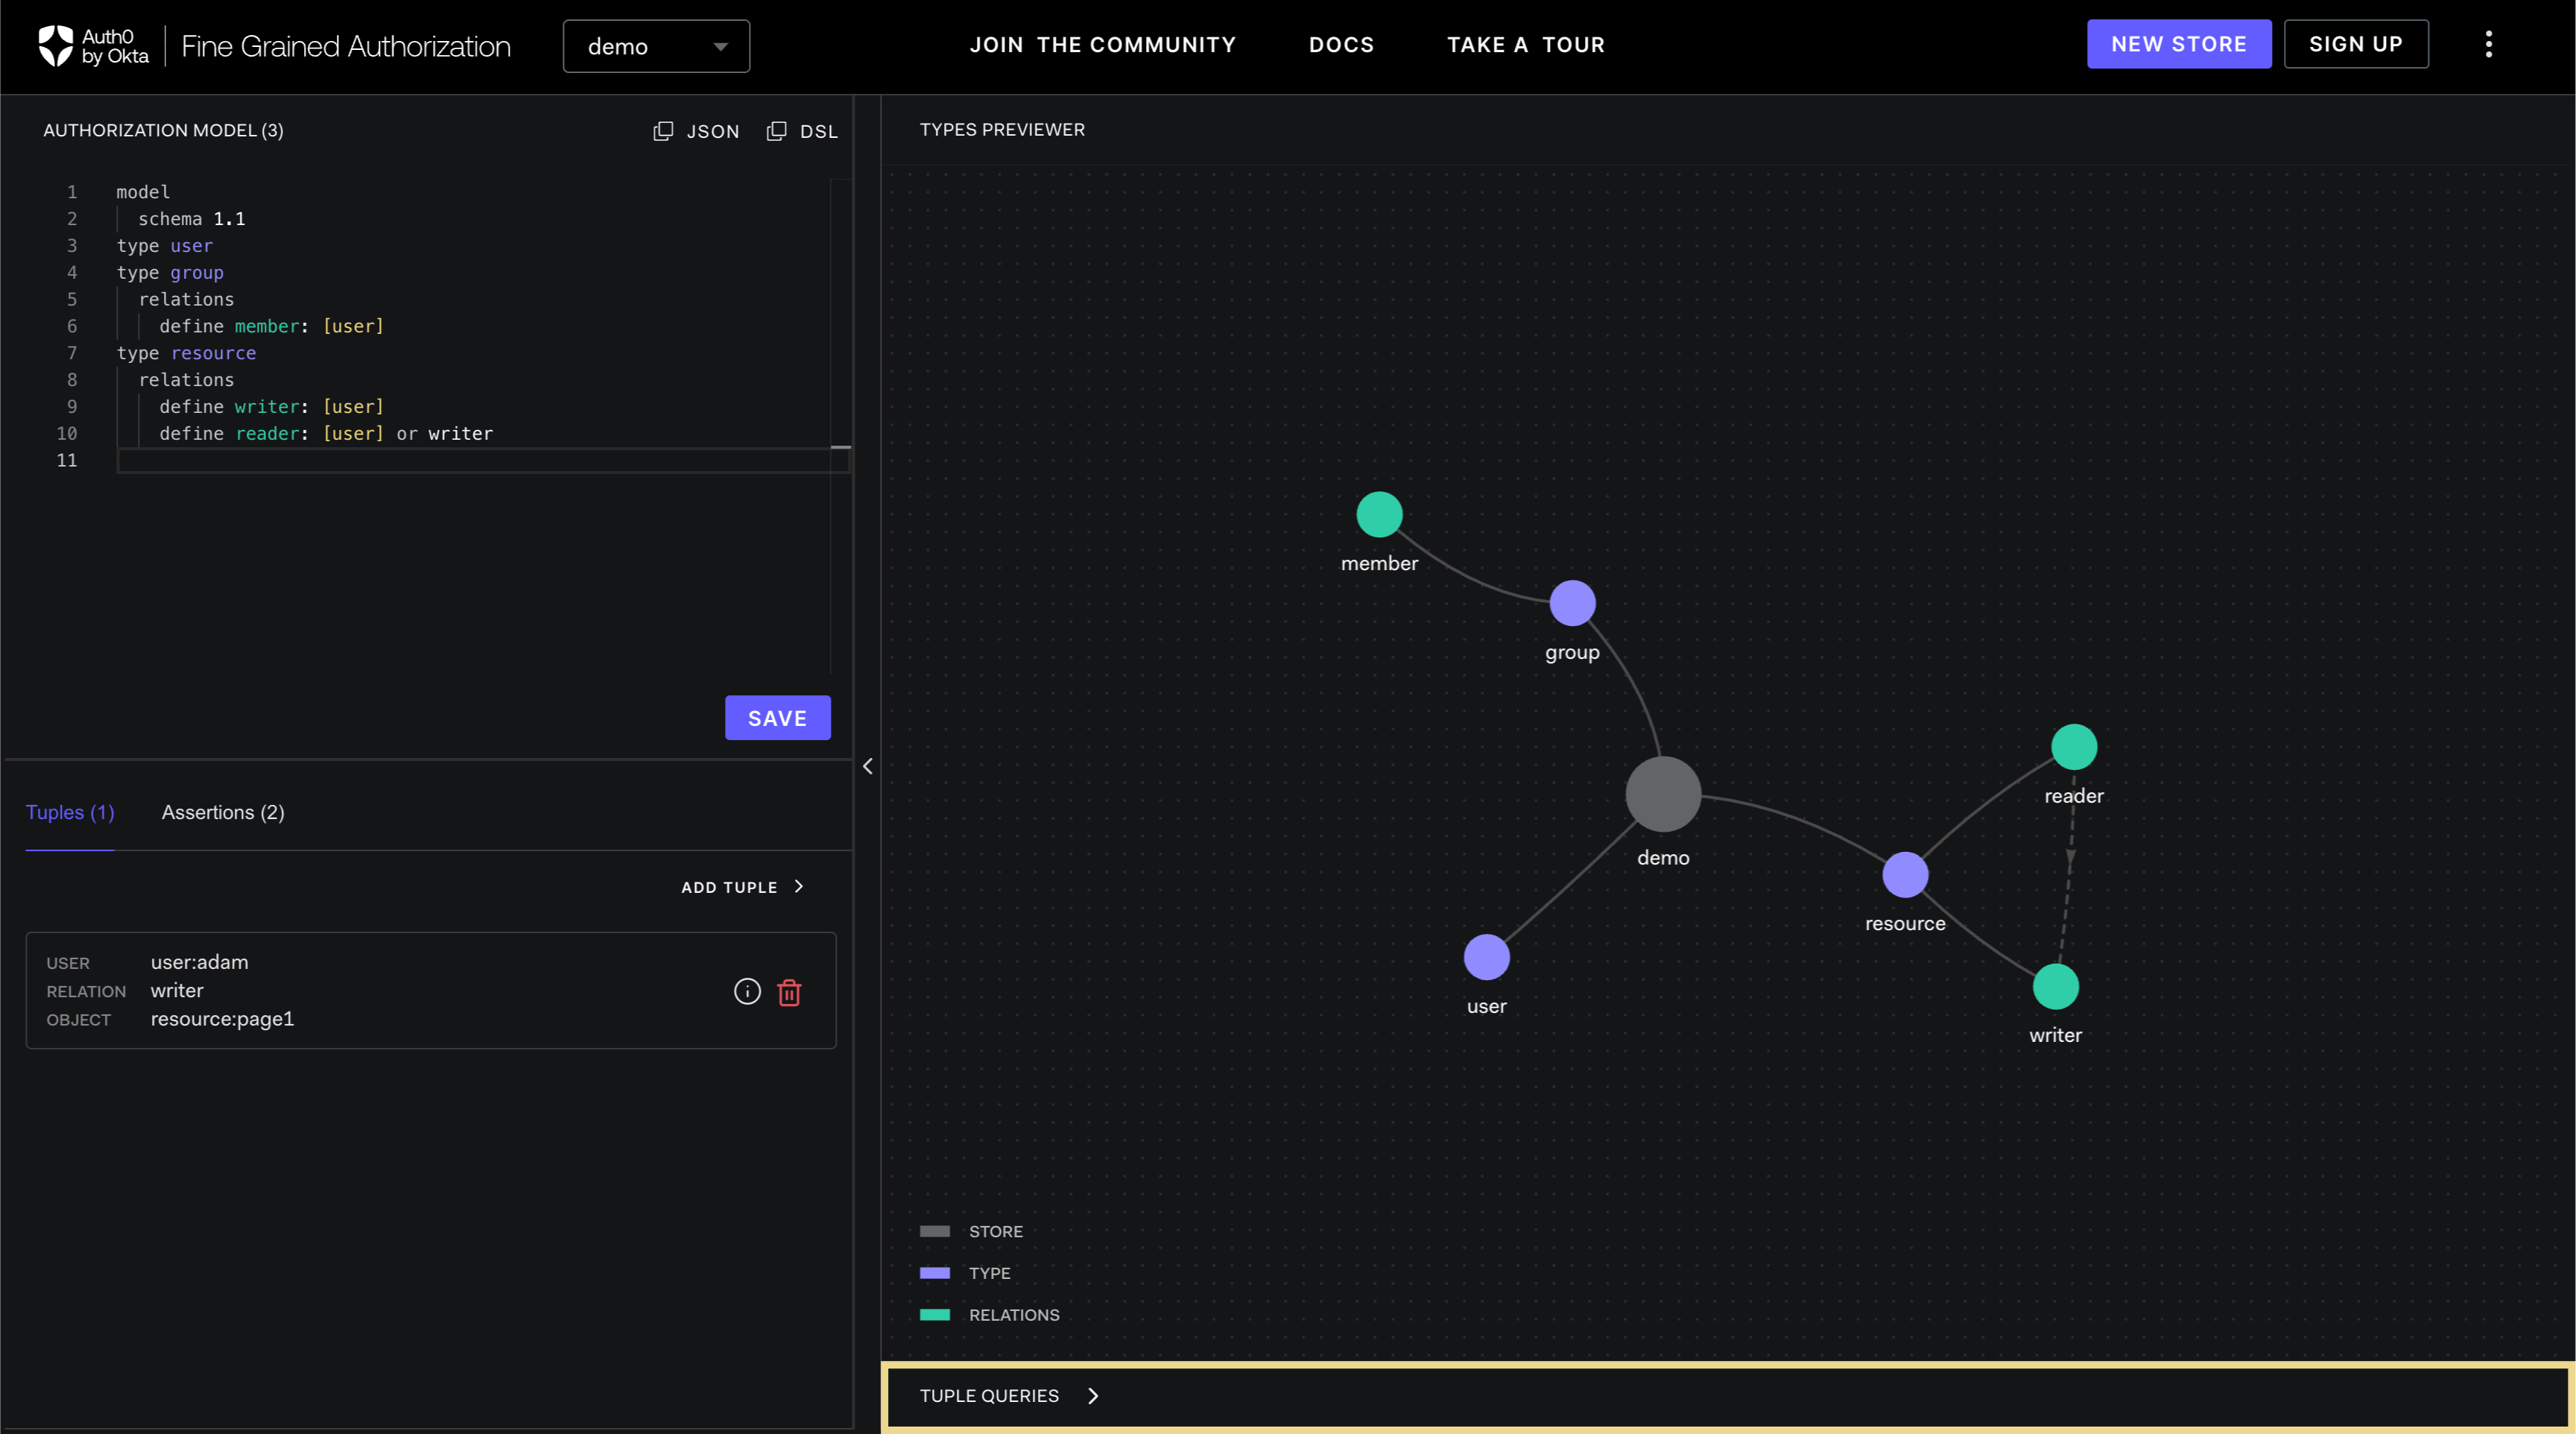Copy the model as JSON
Image resolution: width=2576 pixels, height=1434 pixels.
pyautogui.click(x=696, y=131)
